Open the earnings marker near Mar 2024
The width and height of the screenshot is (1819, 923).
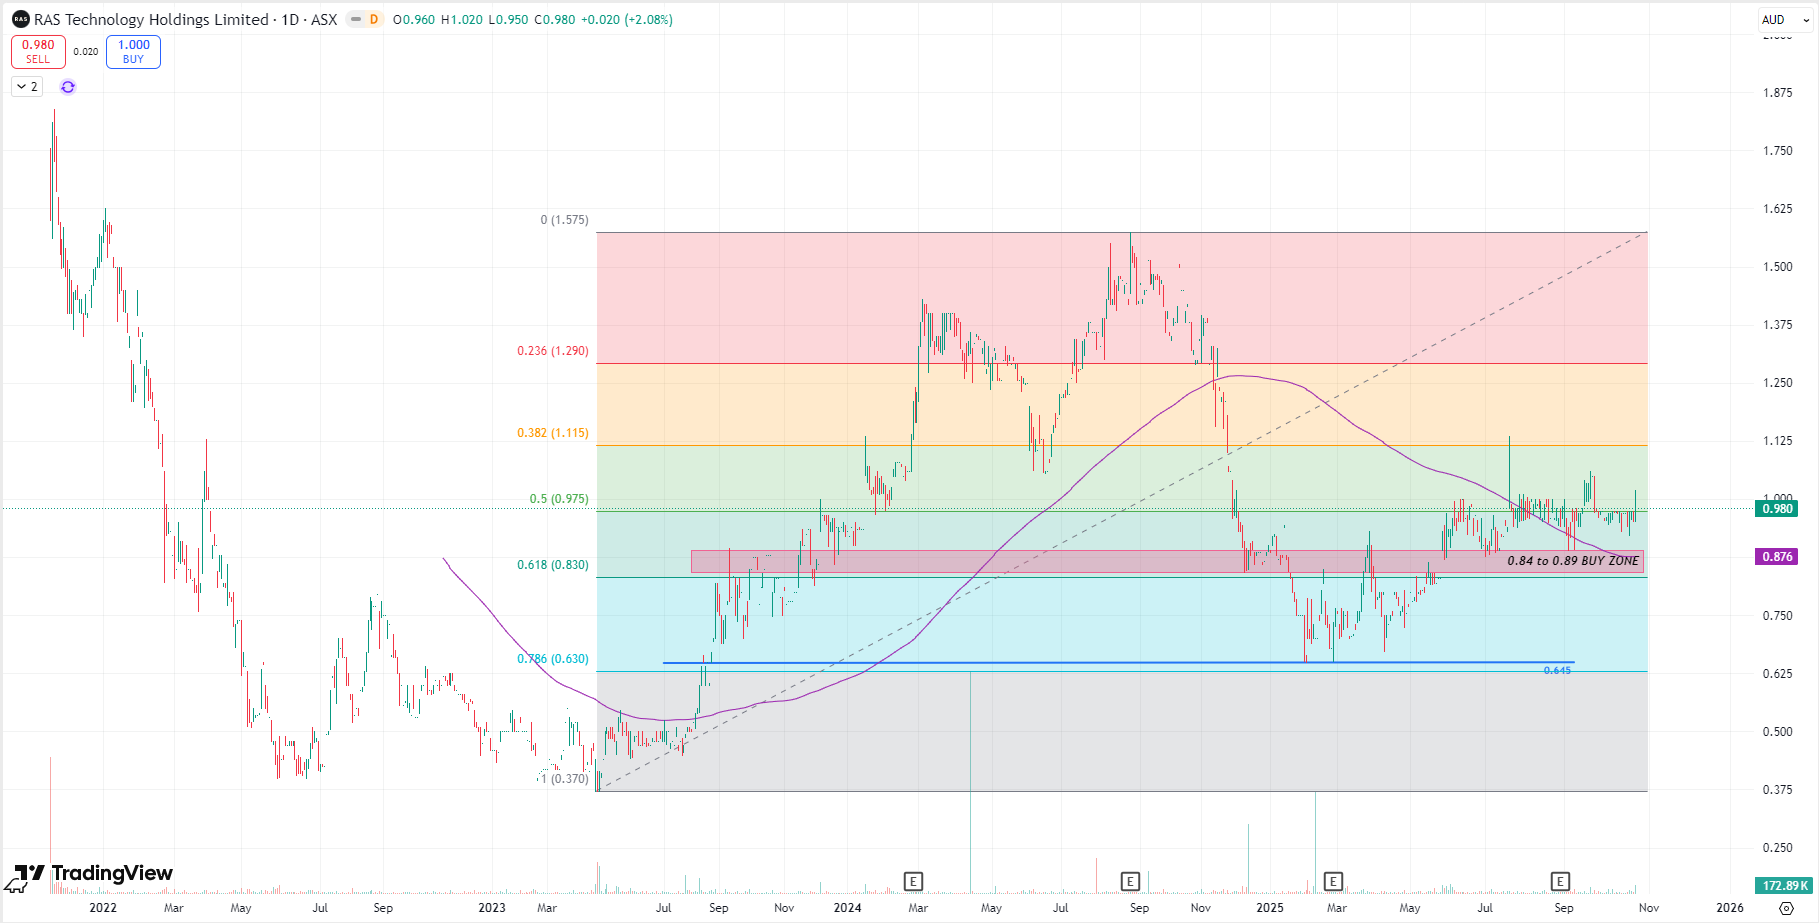[913, 881]
